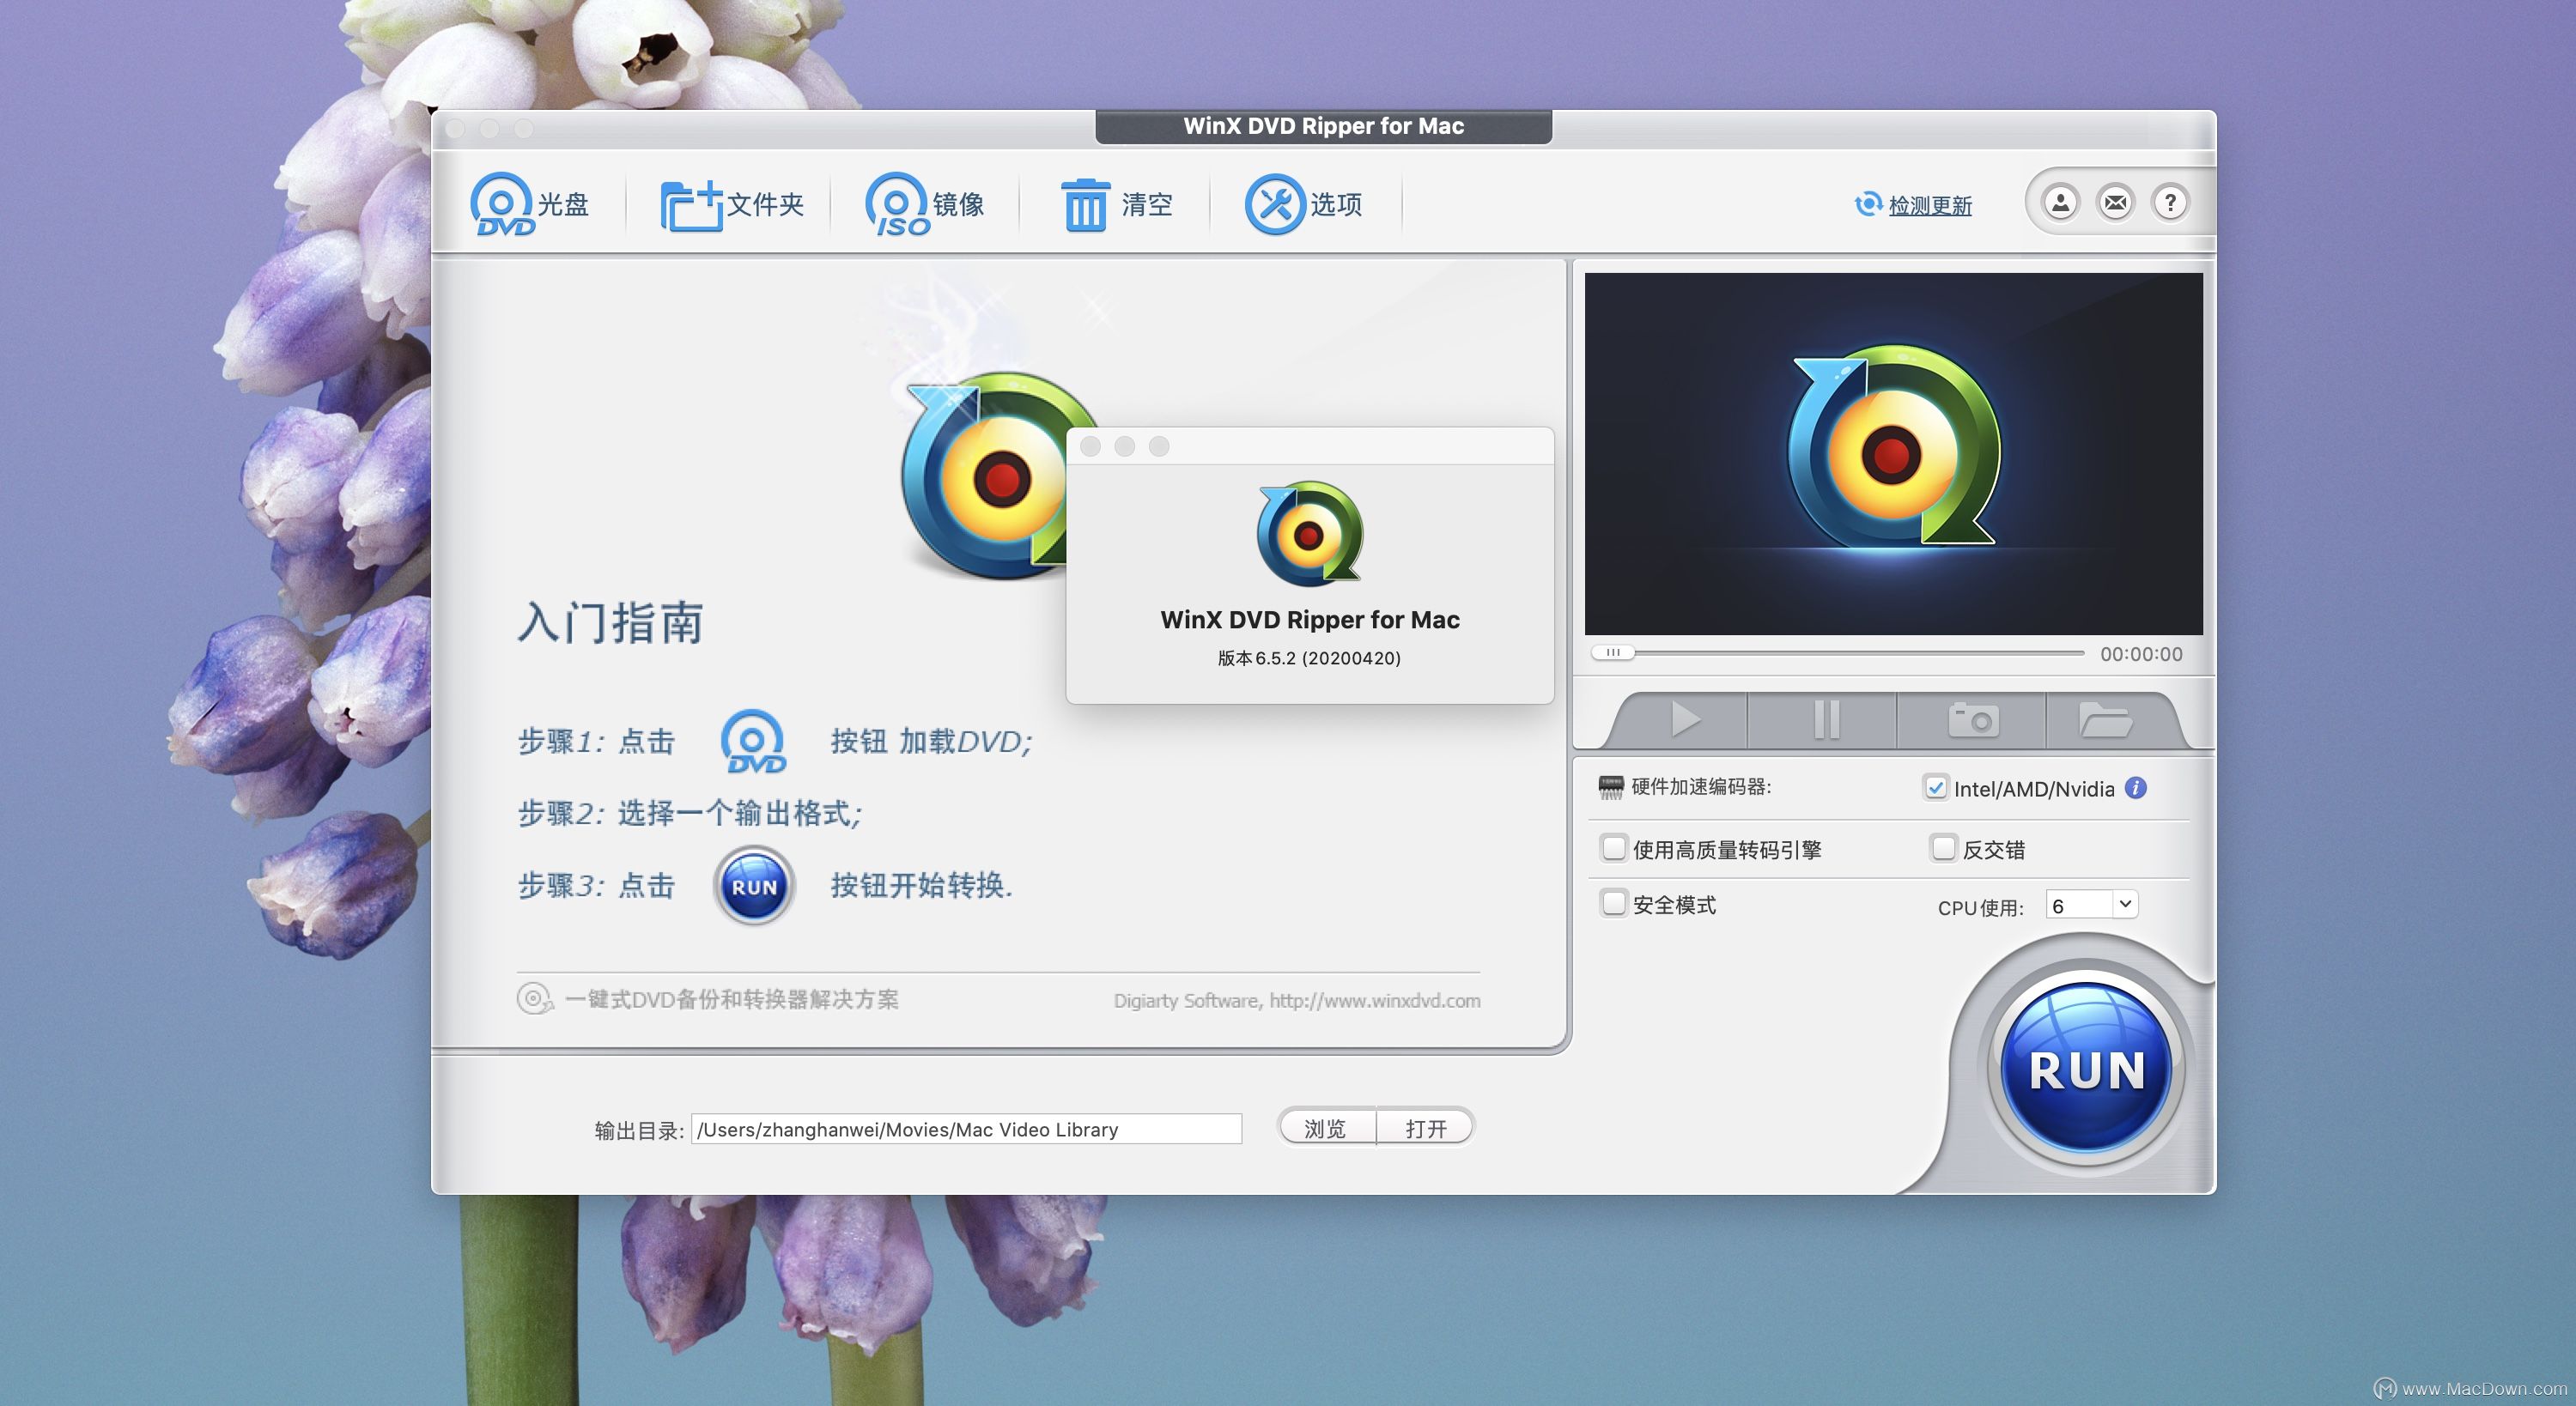Load a DVD with the 光盘 disc button

[530, 204]
